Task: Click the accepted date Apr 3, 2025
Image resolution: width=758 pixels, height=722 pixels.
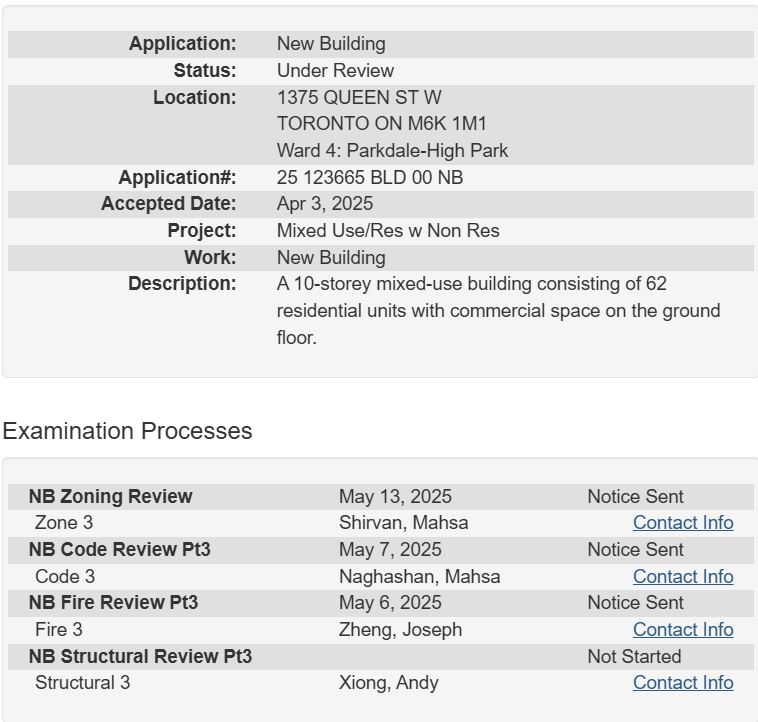Action: 325,204
